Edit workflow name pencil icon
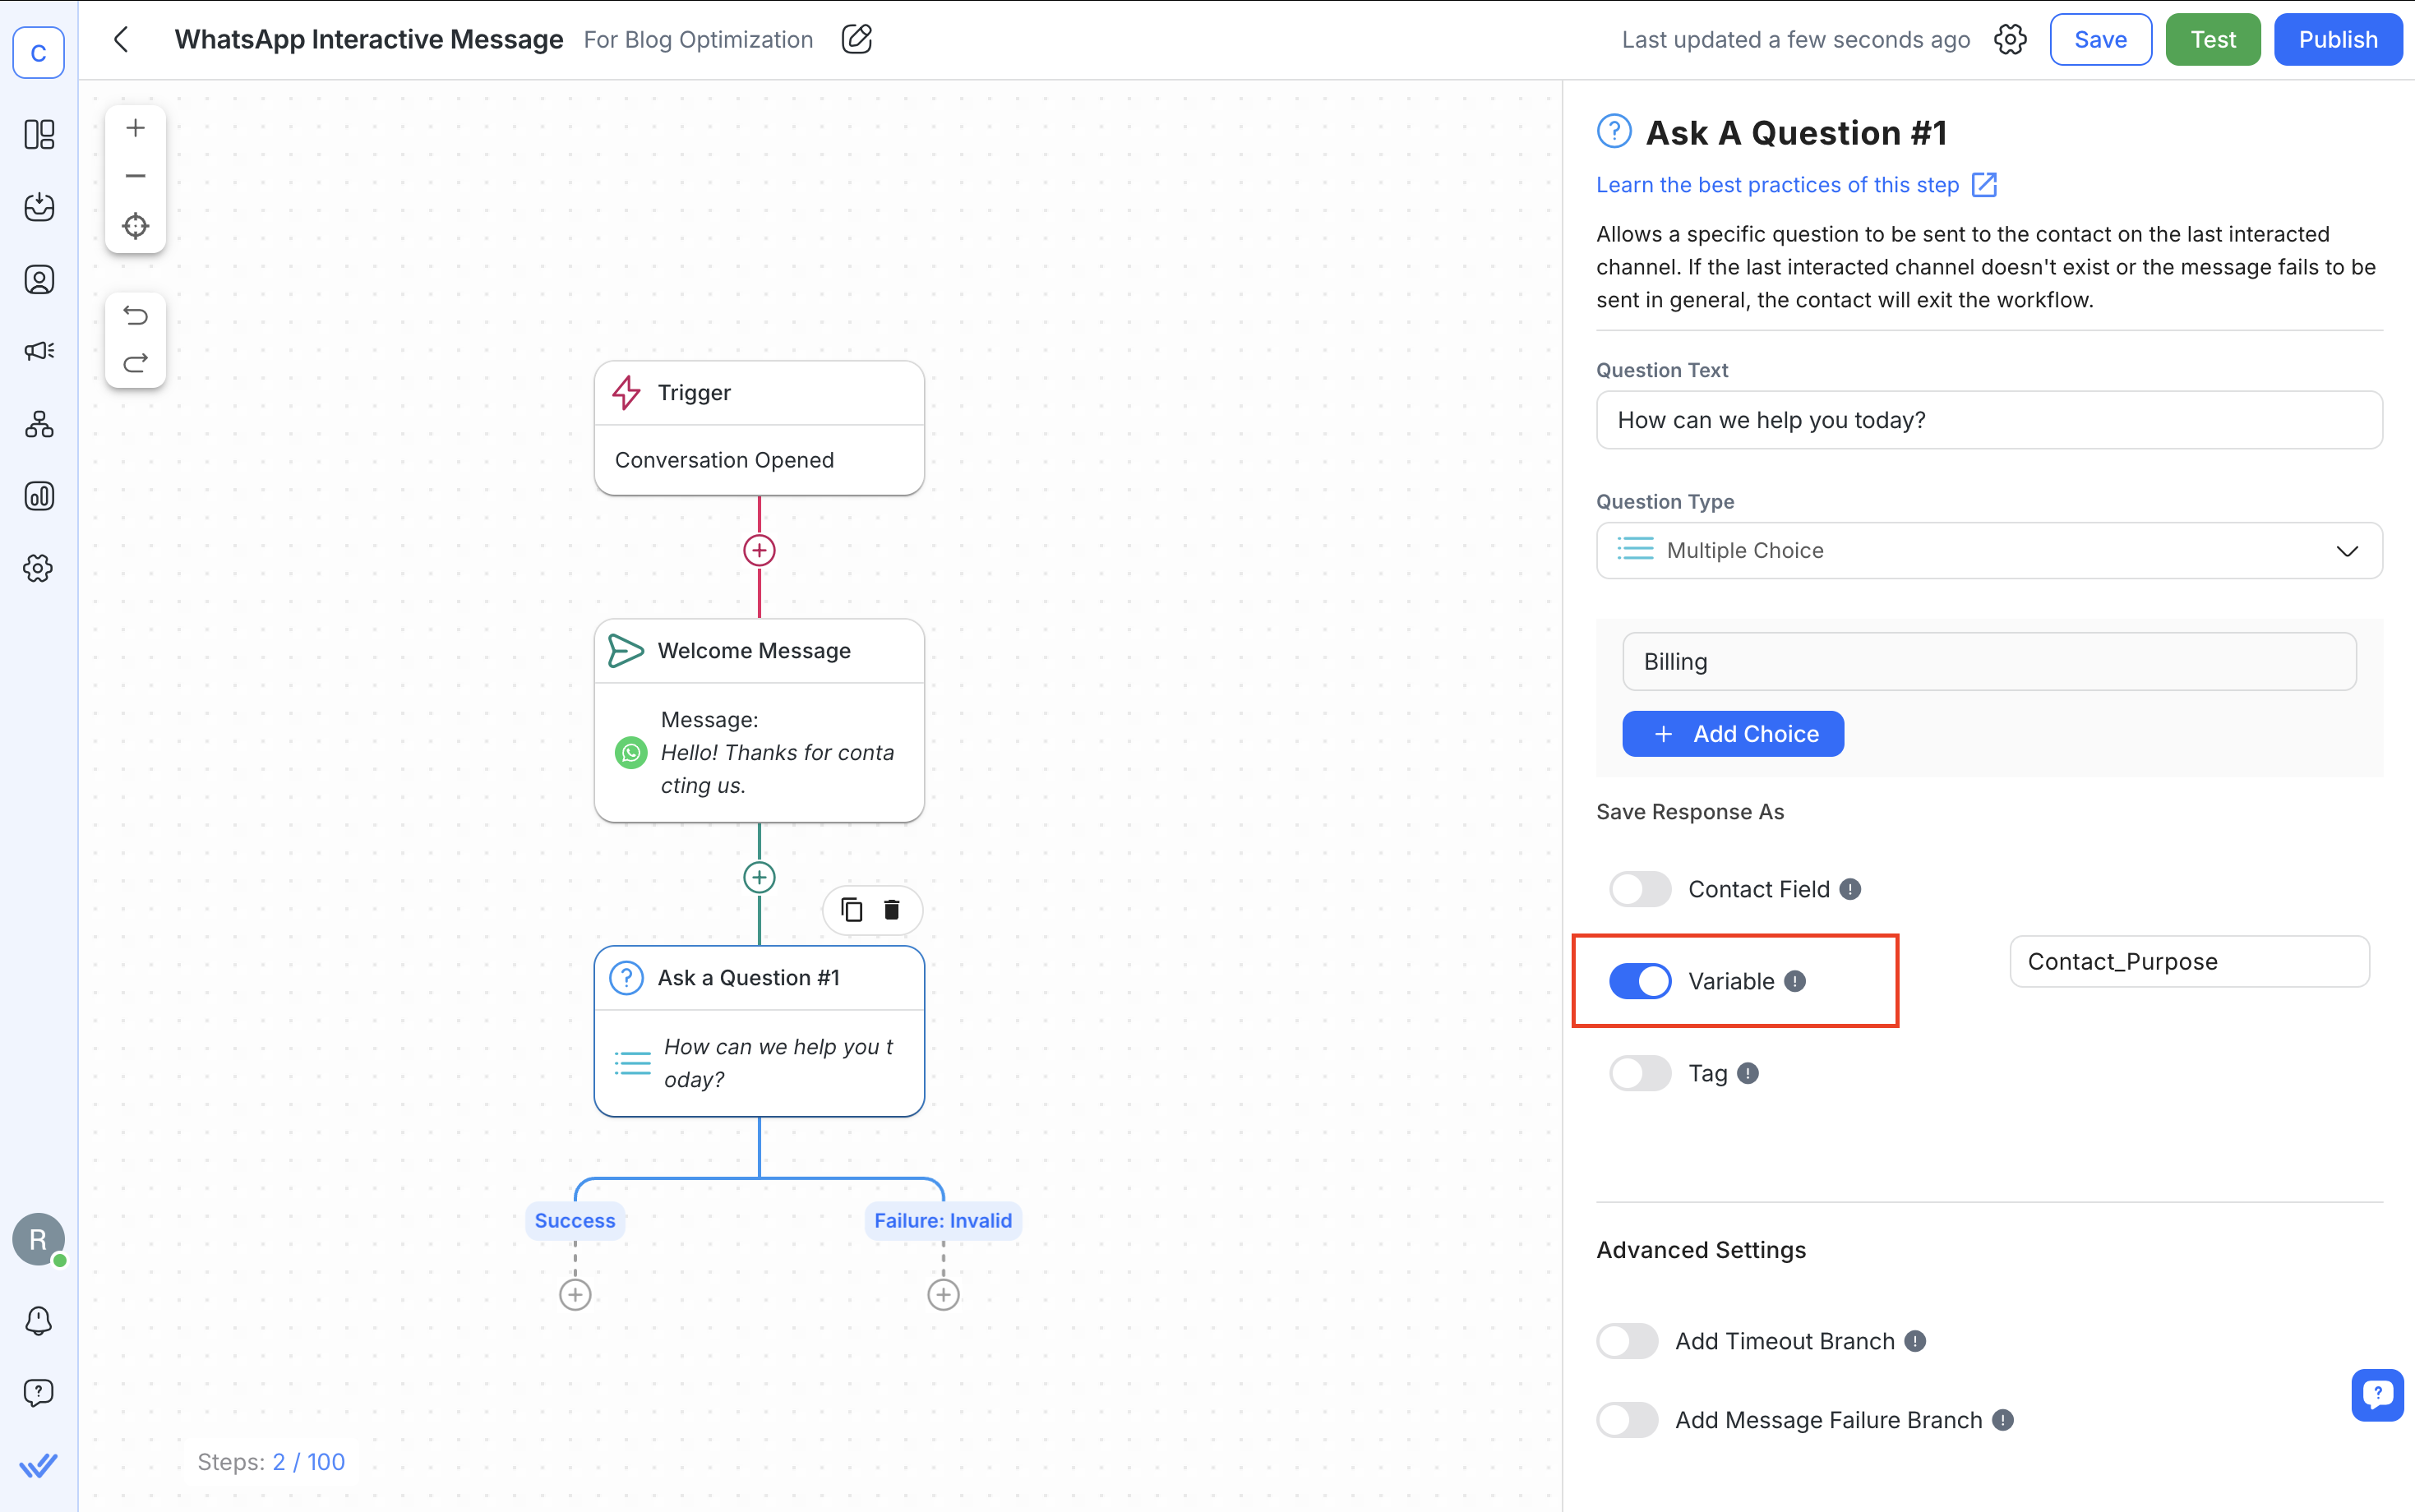 (856, 40)
